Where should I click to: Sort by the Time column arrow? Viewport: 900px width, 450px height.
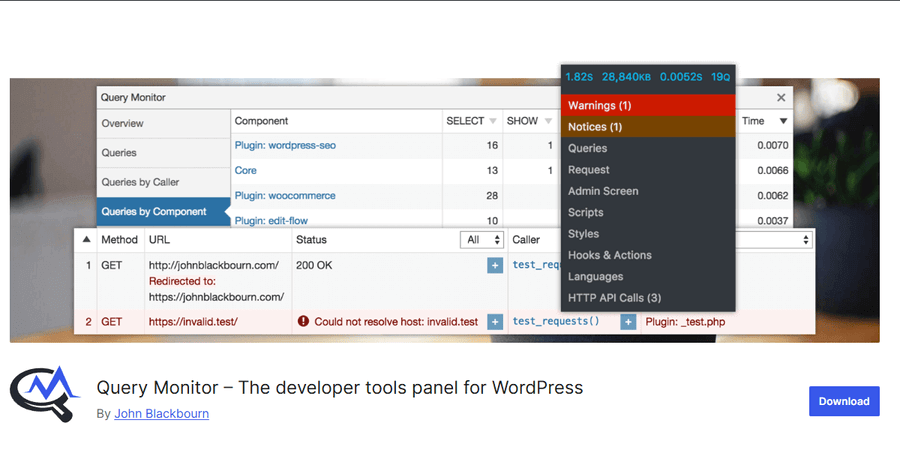point(783,121)
